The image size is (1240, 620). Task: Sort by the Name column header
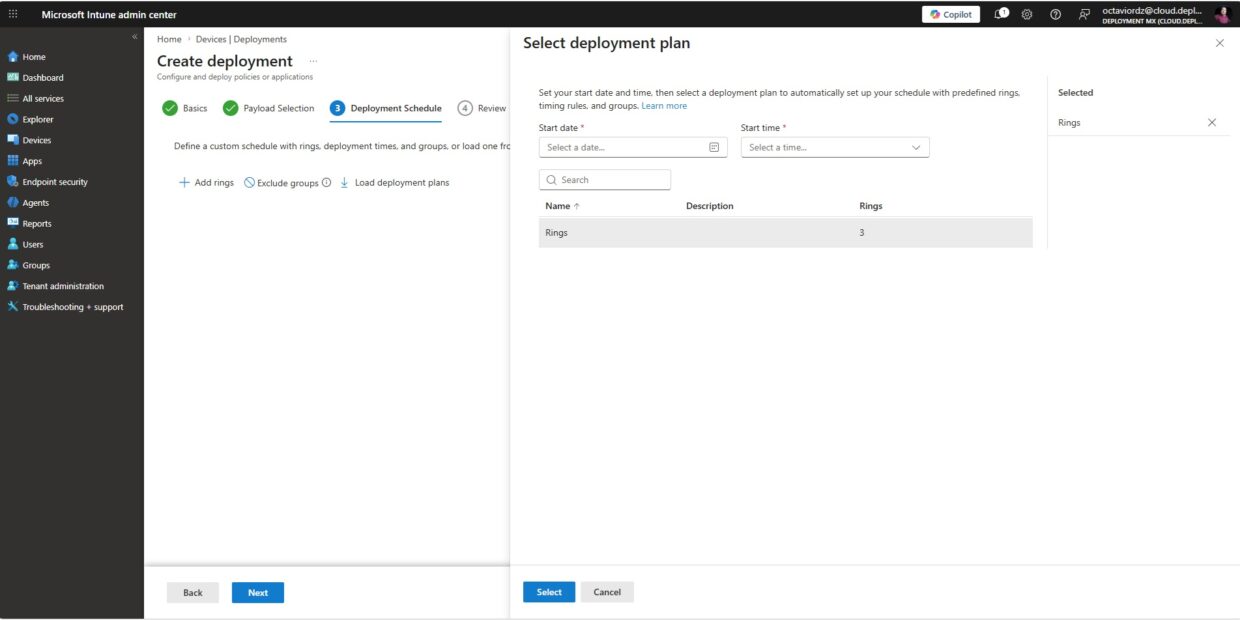click(x=563, y=206)
